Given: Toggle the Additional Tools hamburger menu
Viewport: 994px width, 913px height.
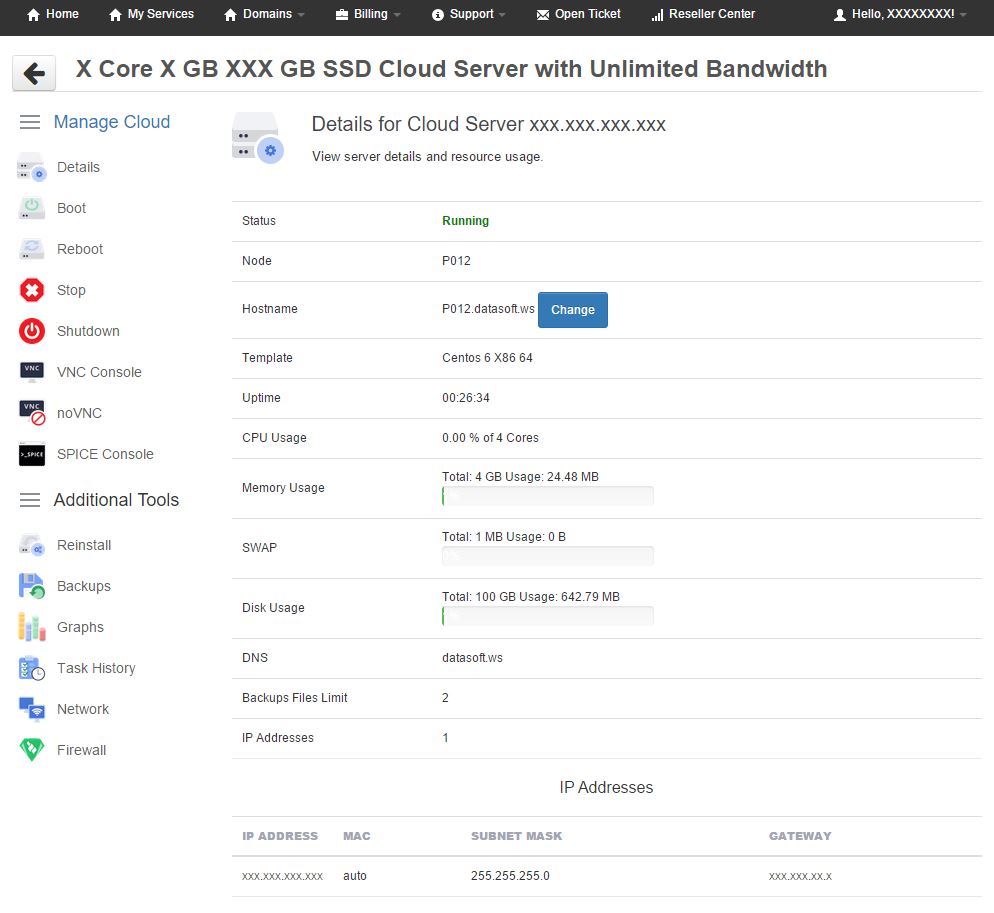Looking at the screenshot, I should (x=30, y=500).
